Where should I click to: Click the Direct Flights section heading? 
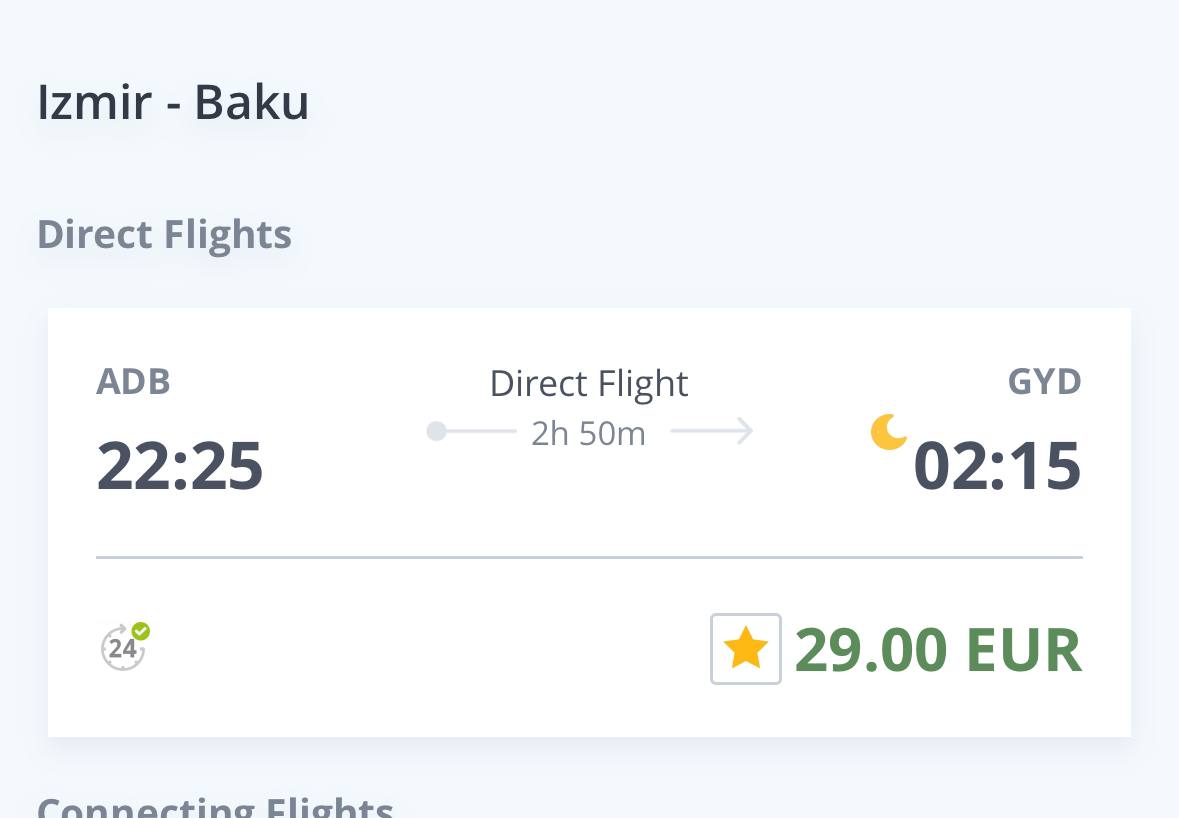pos(164,235)
